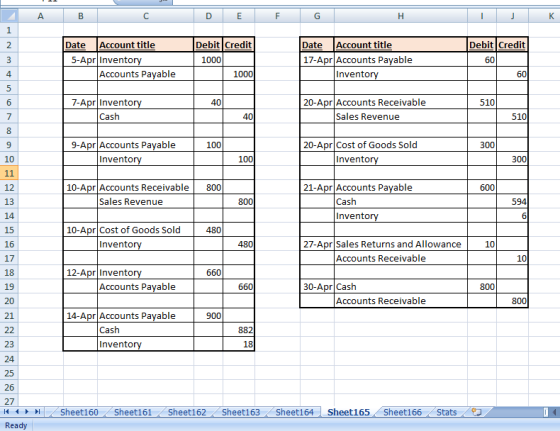Select the 12-Apr date cell

(80, 273)
